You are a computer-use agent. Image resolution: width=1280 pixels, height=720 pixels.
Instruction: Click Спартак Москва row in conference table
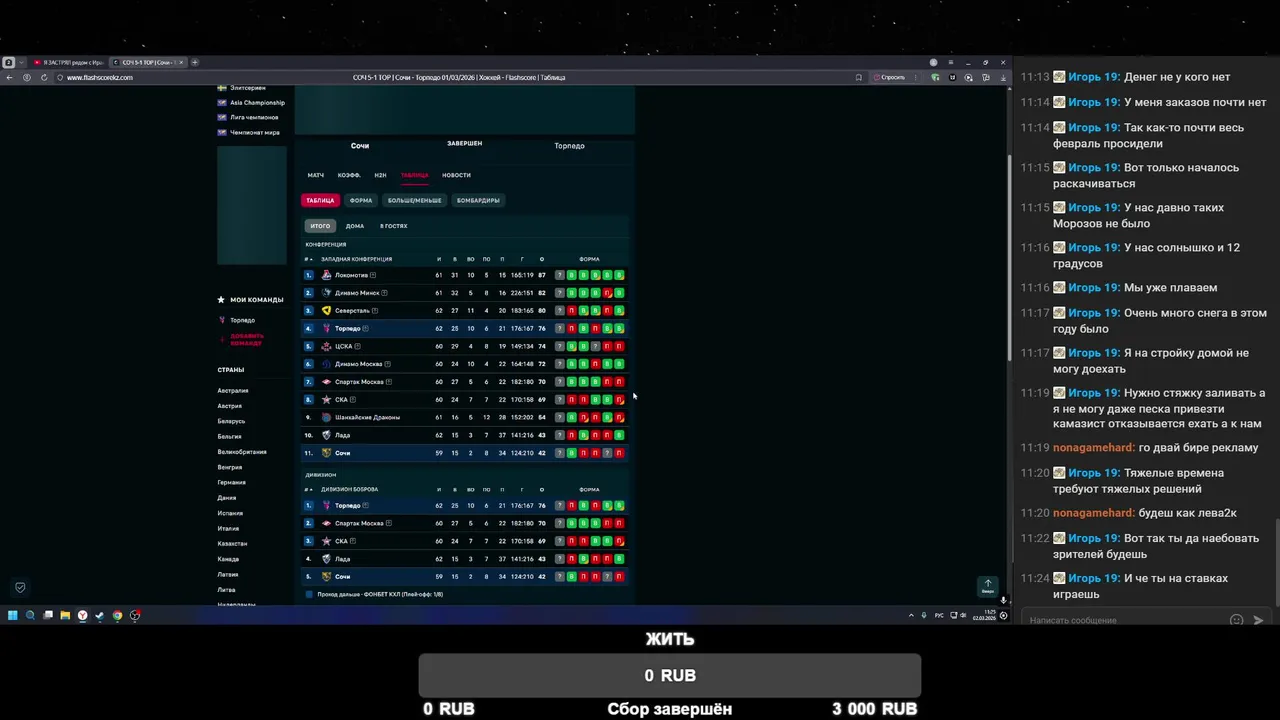click(x=465, y=382)
